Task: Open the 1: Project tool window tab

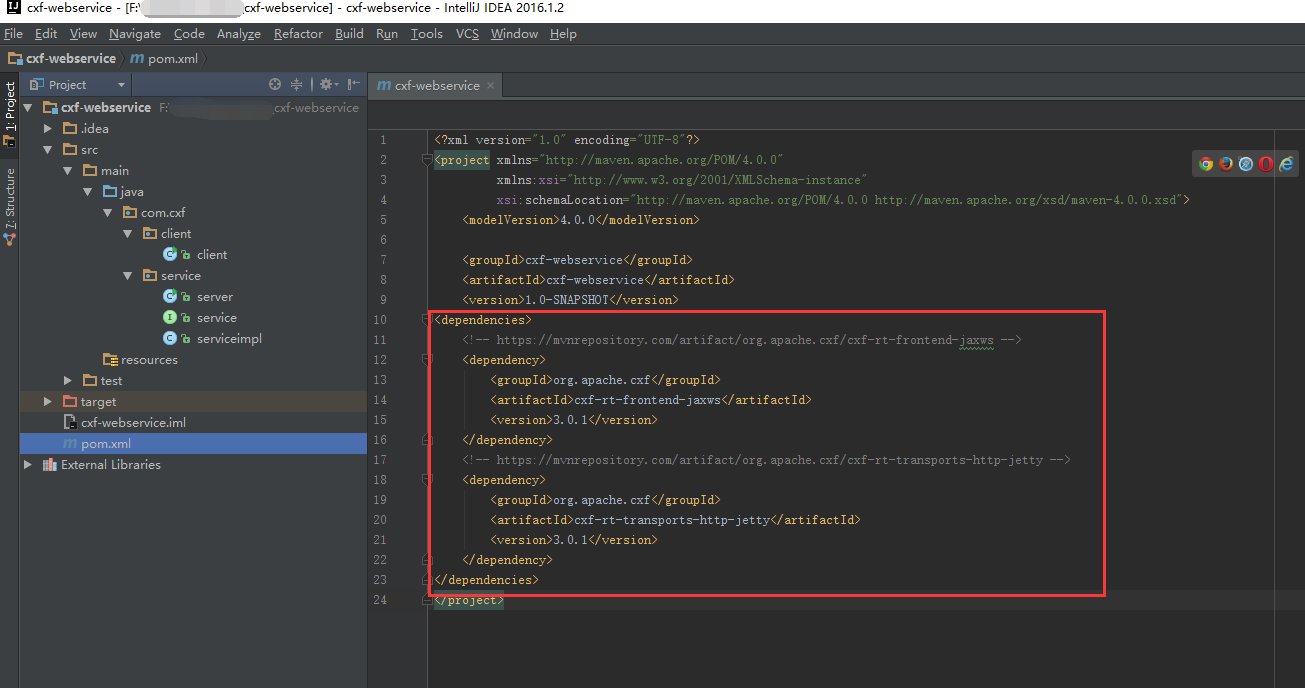Action: click(x=10, y=113)
